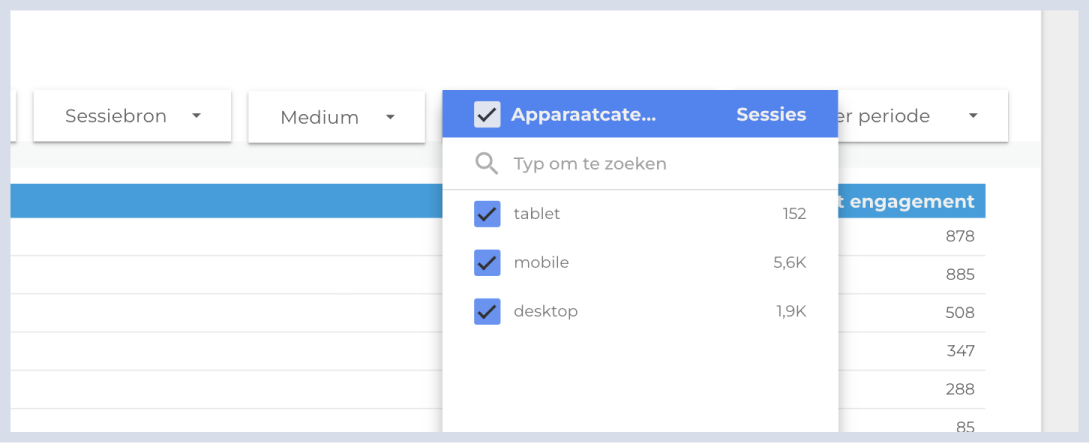Image resolution: width=1089 pixels, height=443 pixels.
Task: Select the mobile option label
Action: [x=542, y=262]
